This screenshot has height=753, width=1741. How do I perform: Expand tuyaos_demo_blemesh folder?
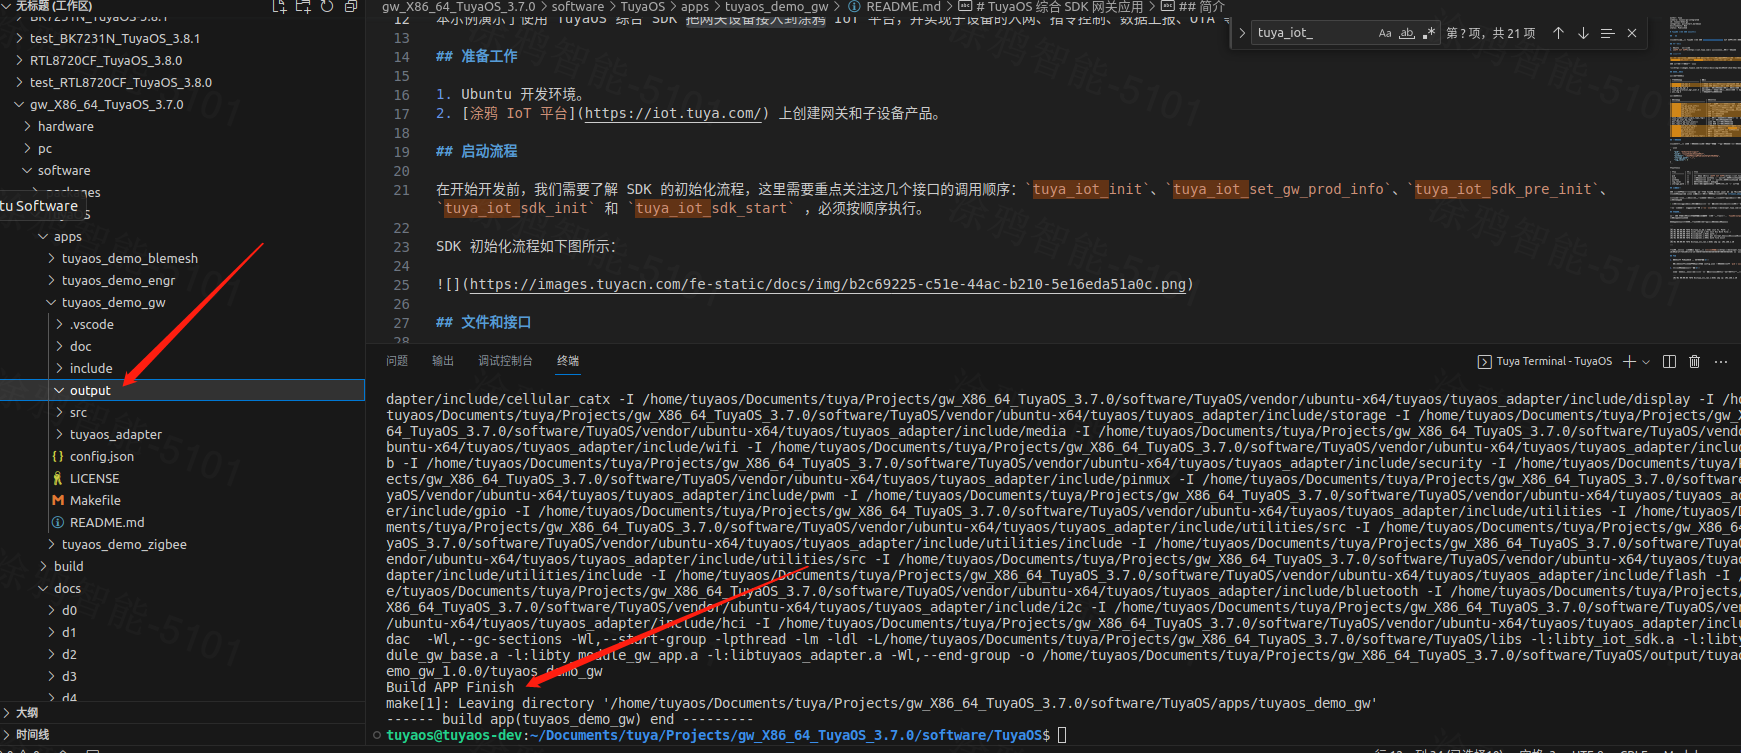click(182, 259)
